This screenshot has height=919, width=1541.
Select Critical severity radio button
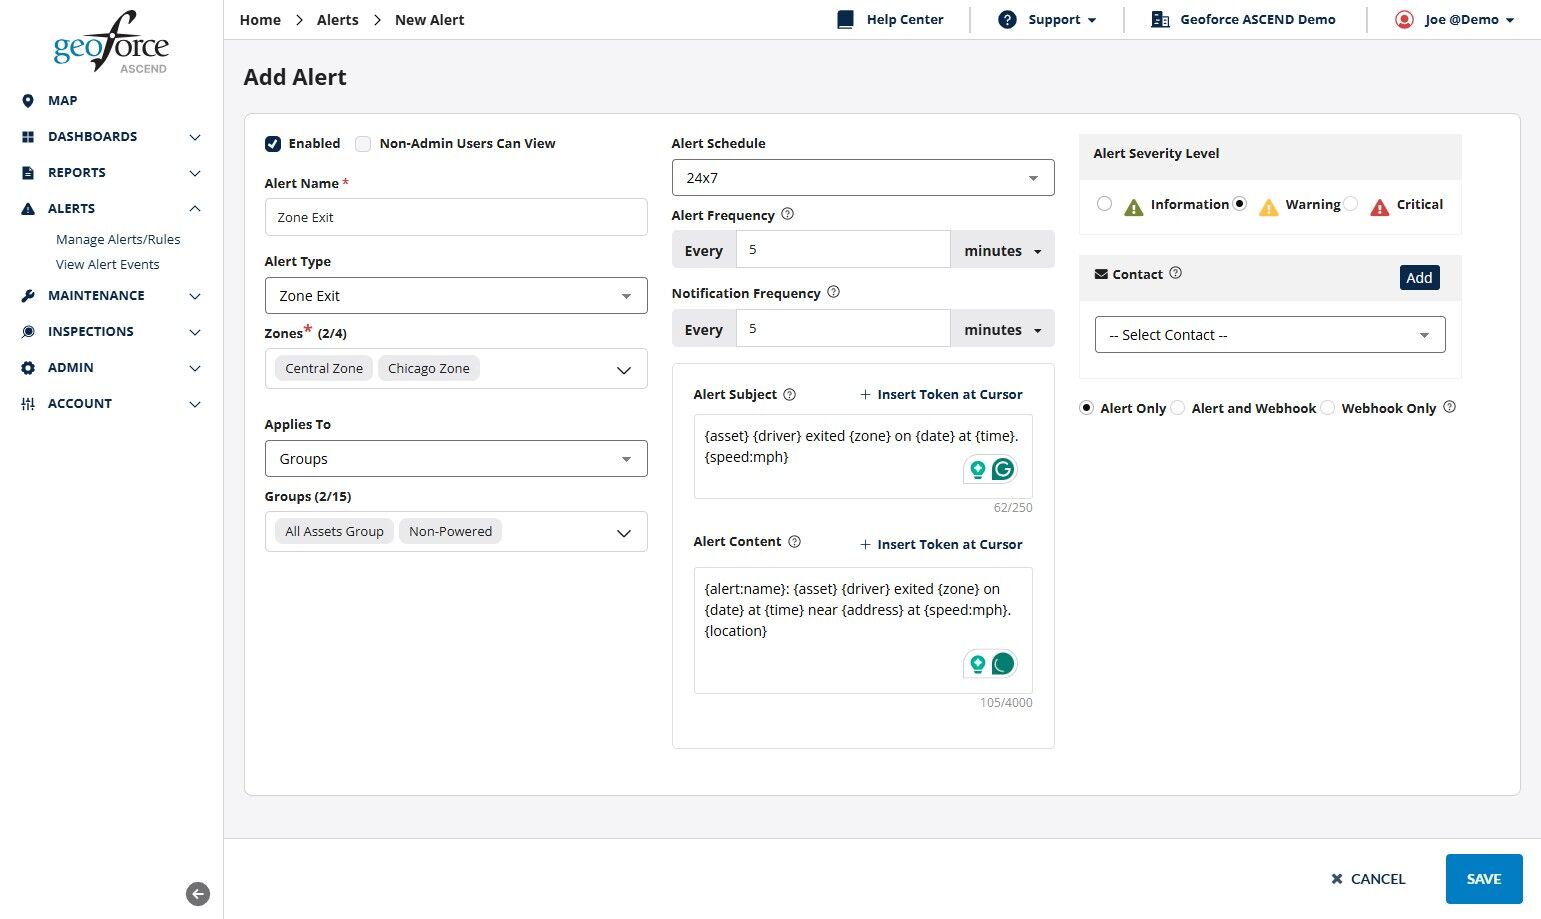point(1351,204)
